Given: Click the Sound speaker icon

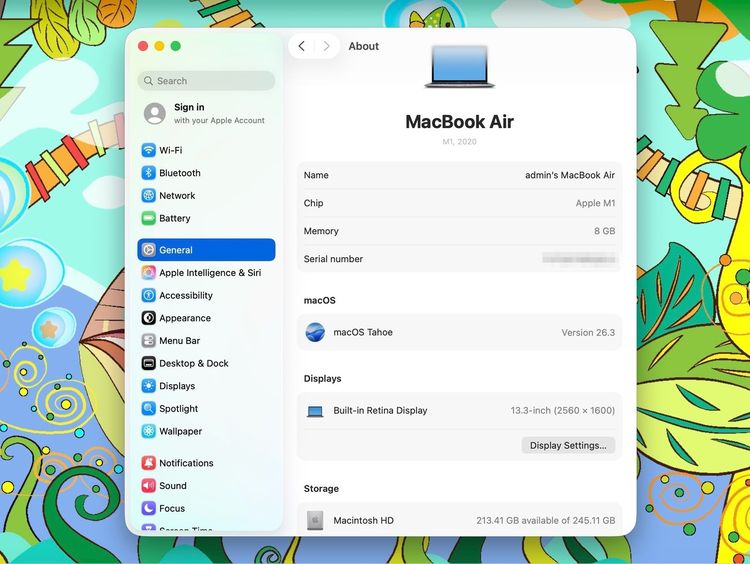Looking at the screenshot, I should (x=149, y=486).
